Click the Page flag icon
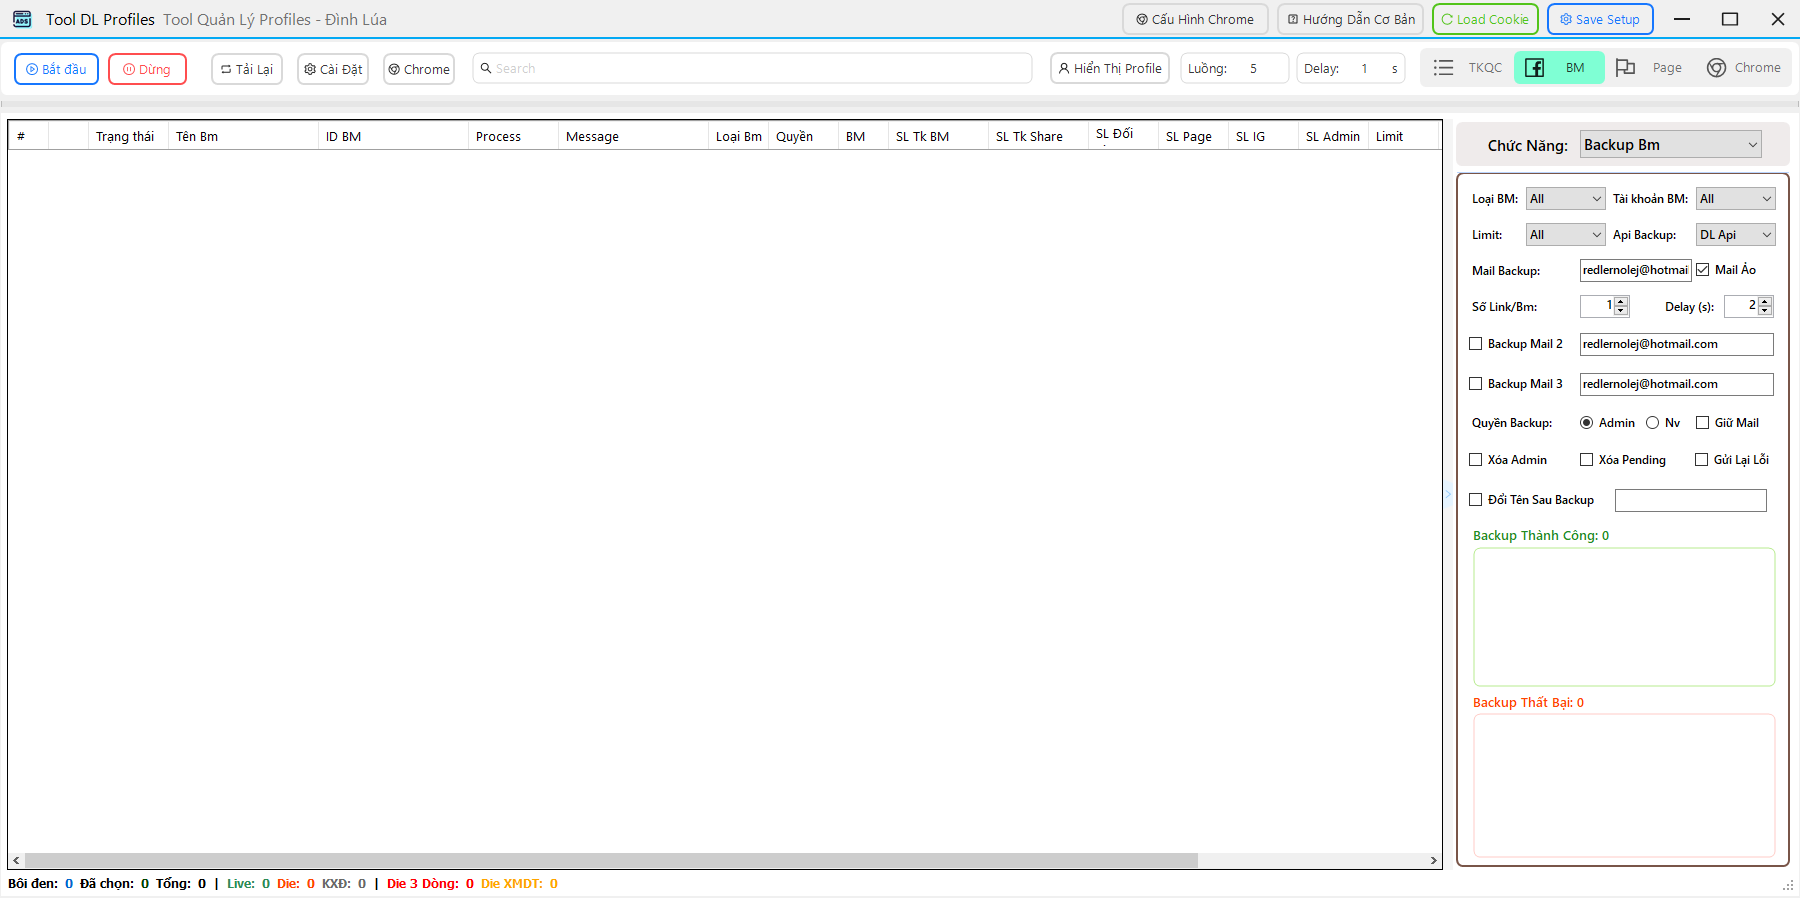Screen dimensions: 1800x898 (1626, 68)
